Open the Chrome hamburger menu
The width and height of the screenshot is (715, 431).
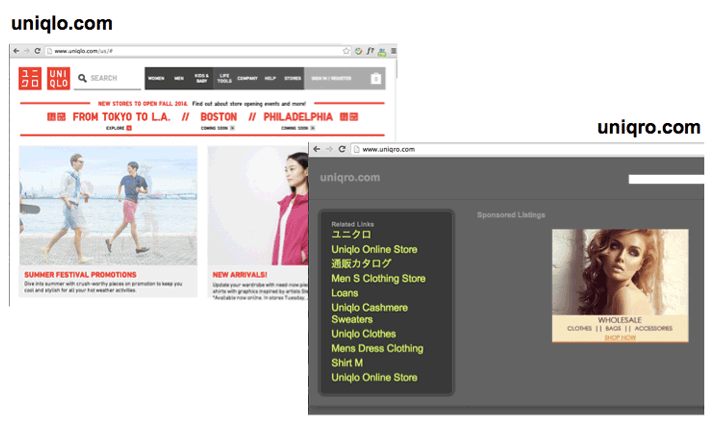(x=392, y=51)
